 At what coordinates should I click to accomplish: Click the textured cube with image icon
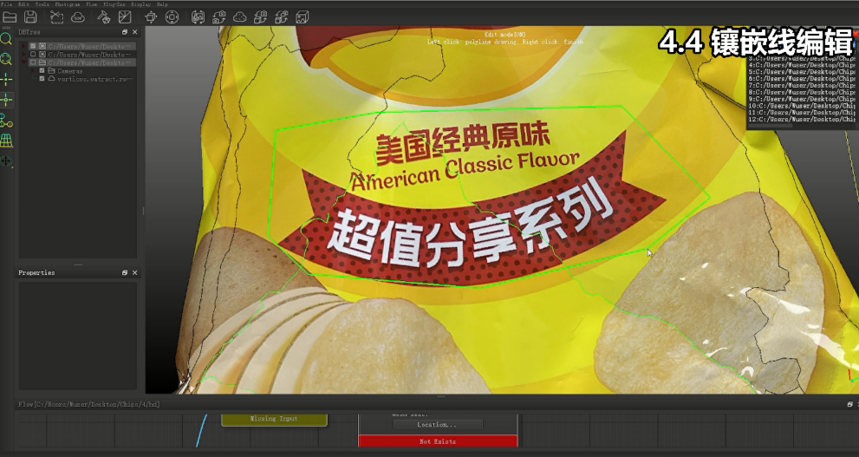302,17
